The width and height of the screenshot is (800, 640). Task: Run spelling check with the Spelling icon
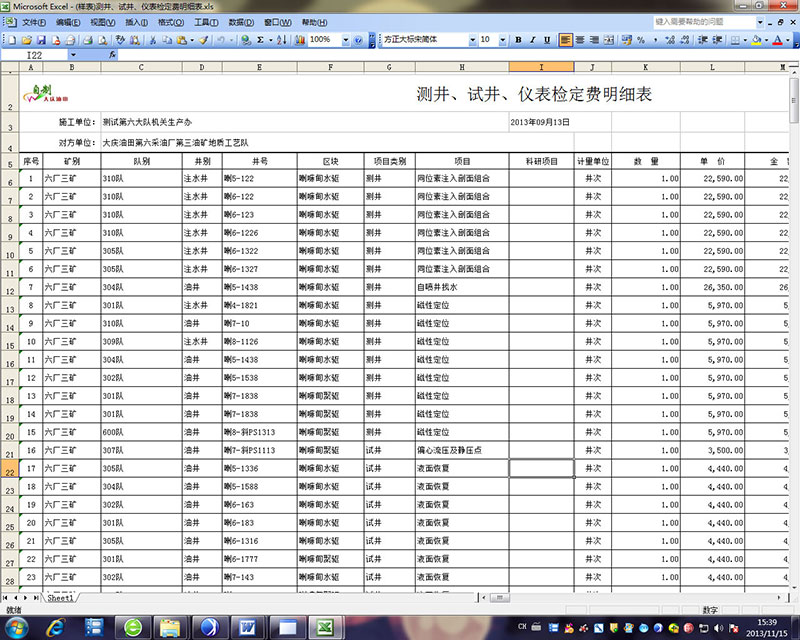tap(122, 39)
